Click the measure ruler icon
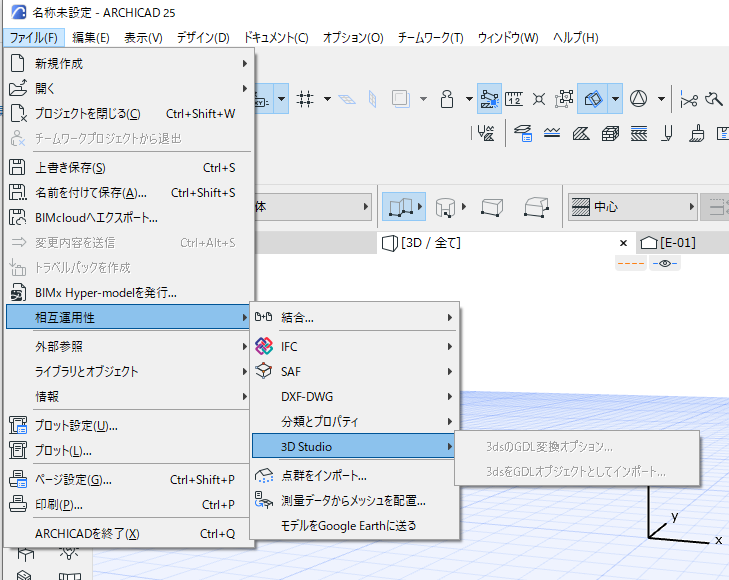Screen dimensions: 729x580 [x=514, y=99]
